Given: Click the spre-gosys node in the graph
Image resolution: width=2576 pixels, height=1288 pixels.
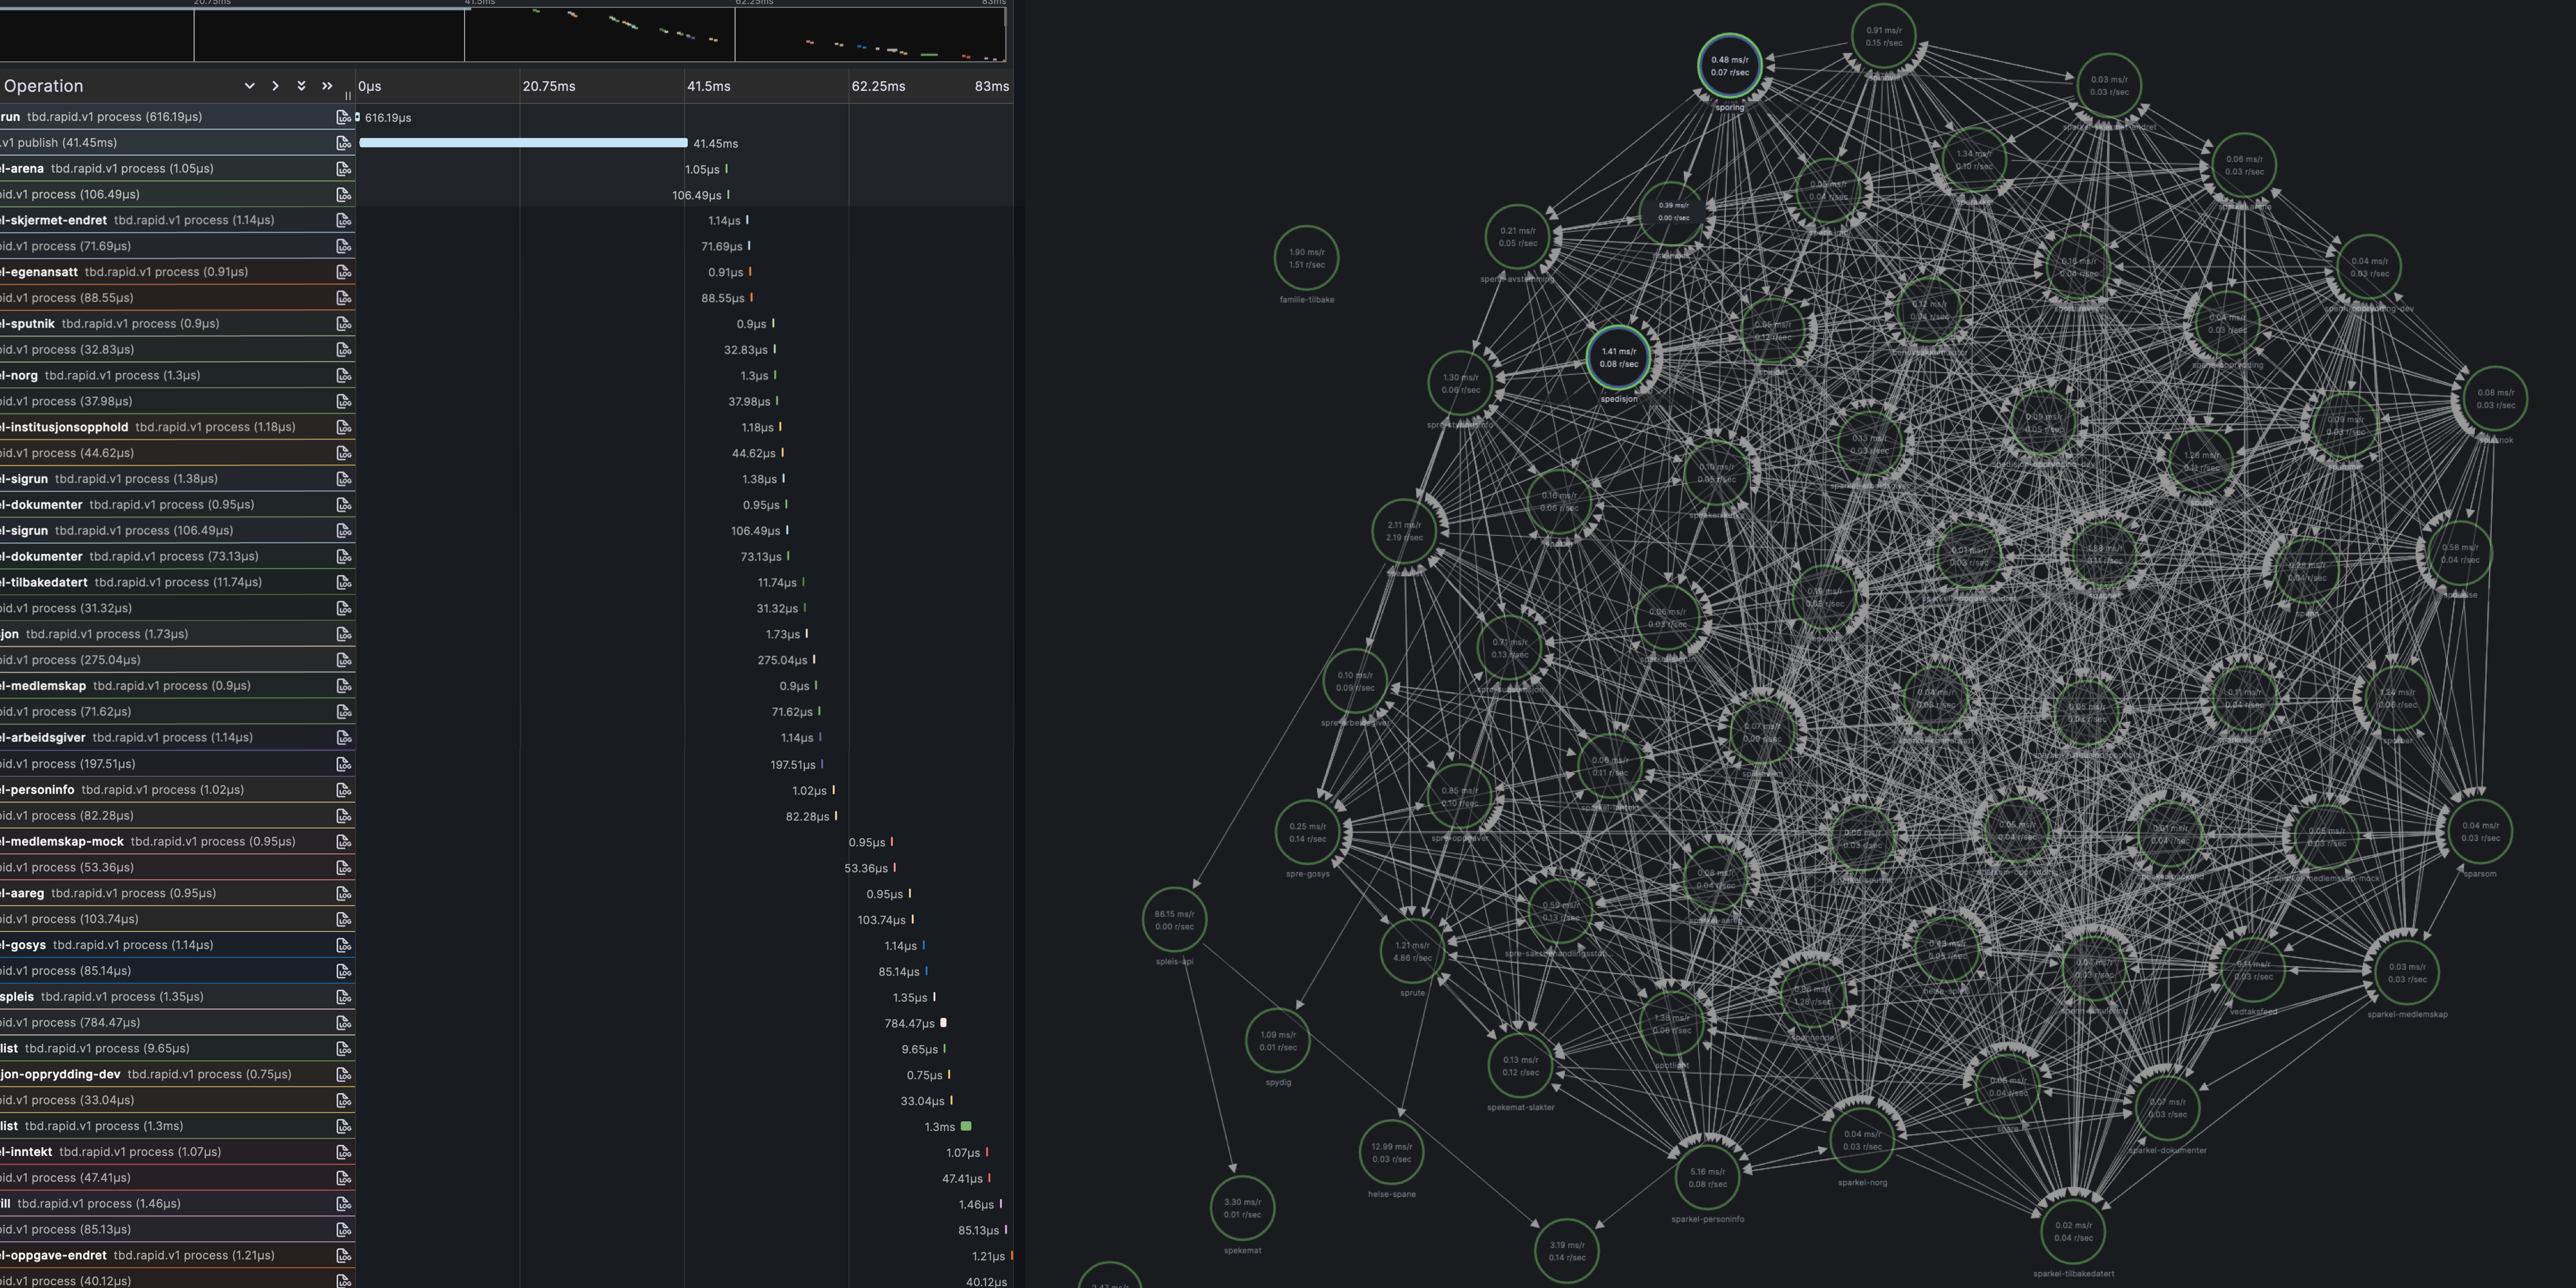Looking at the screenshot, I should (x=1307, y=832).
